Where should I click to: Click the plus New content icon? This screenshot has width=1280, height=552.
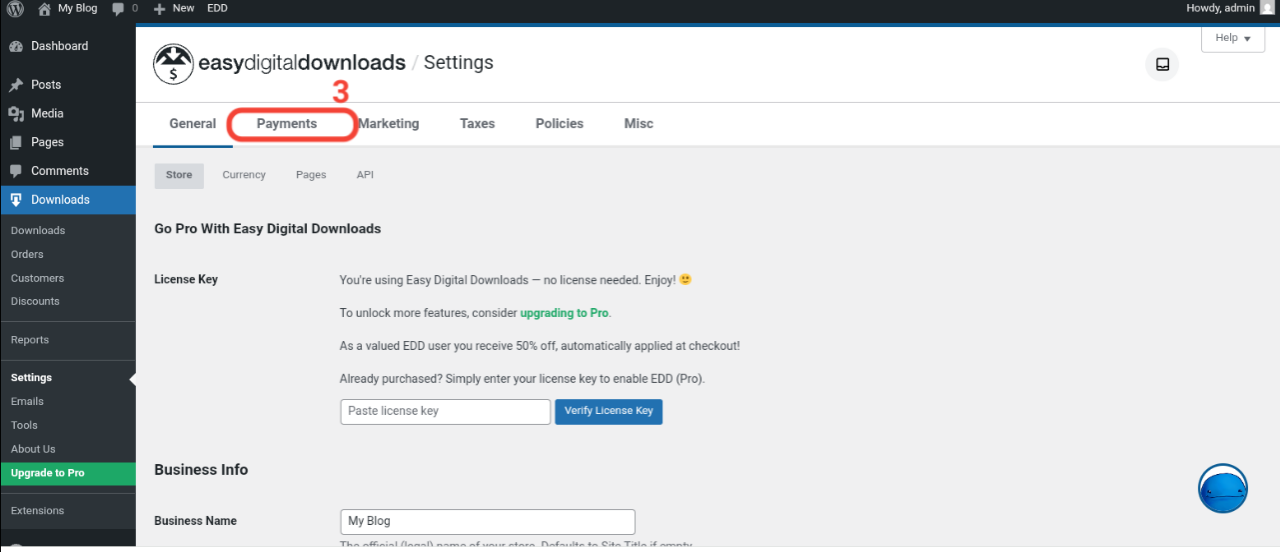tap(160, 8)
